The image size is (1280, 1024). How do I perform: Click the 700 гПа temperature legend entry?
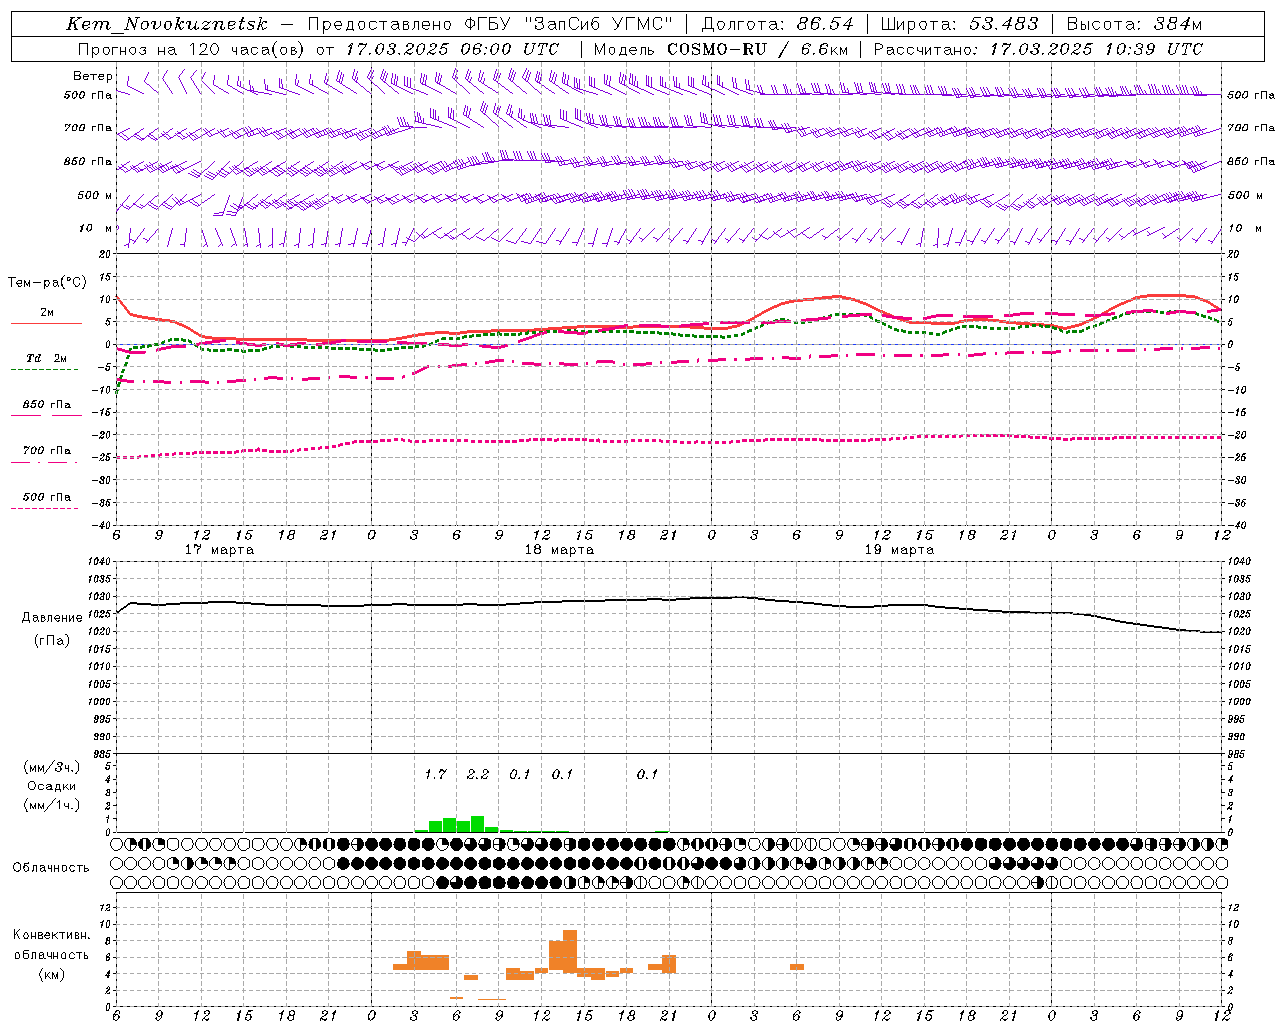[x=46, y=451]
